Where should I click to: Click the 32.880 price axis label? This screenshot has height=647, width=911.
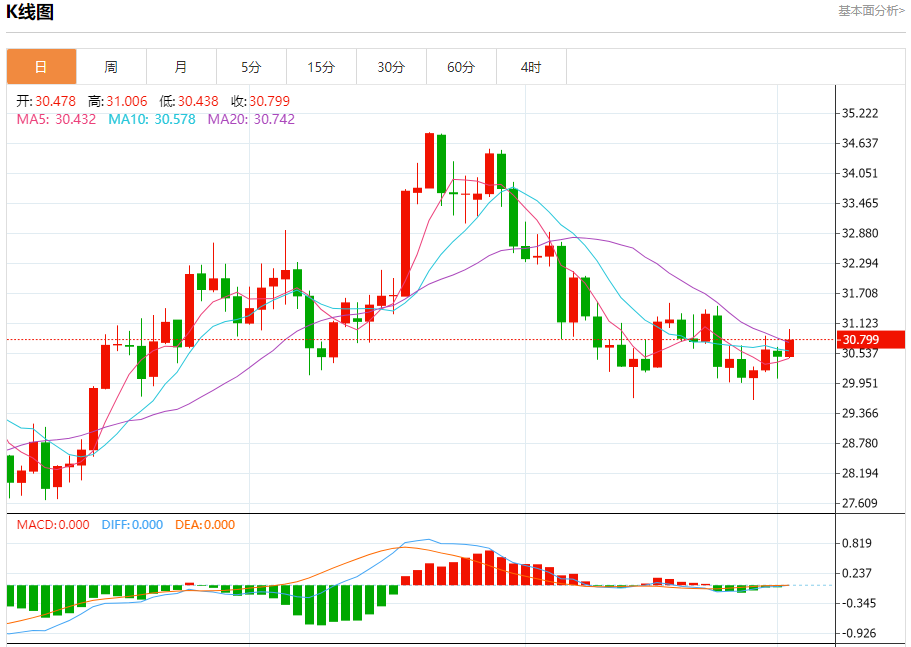[x=860, y=233]
